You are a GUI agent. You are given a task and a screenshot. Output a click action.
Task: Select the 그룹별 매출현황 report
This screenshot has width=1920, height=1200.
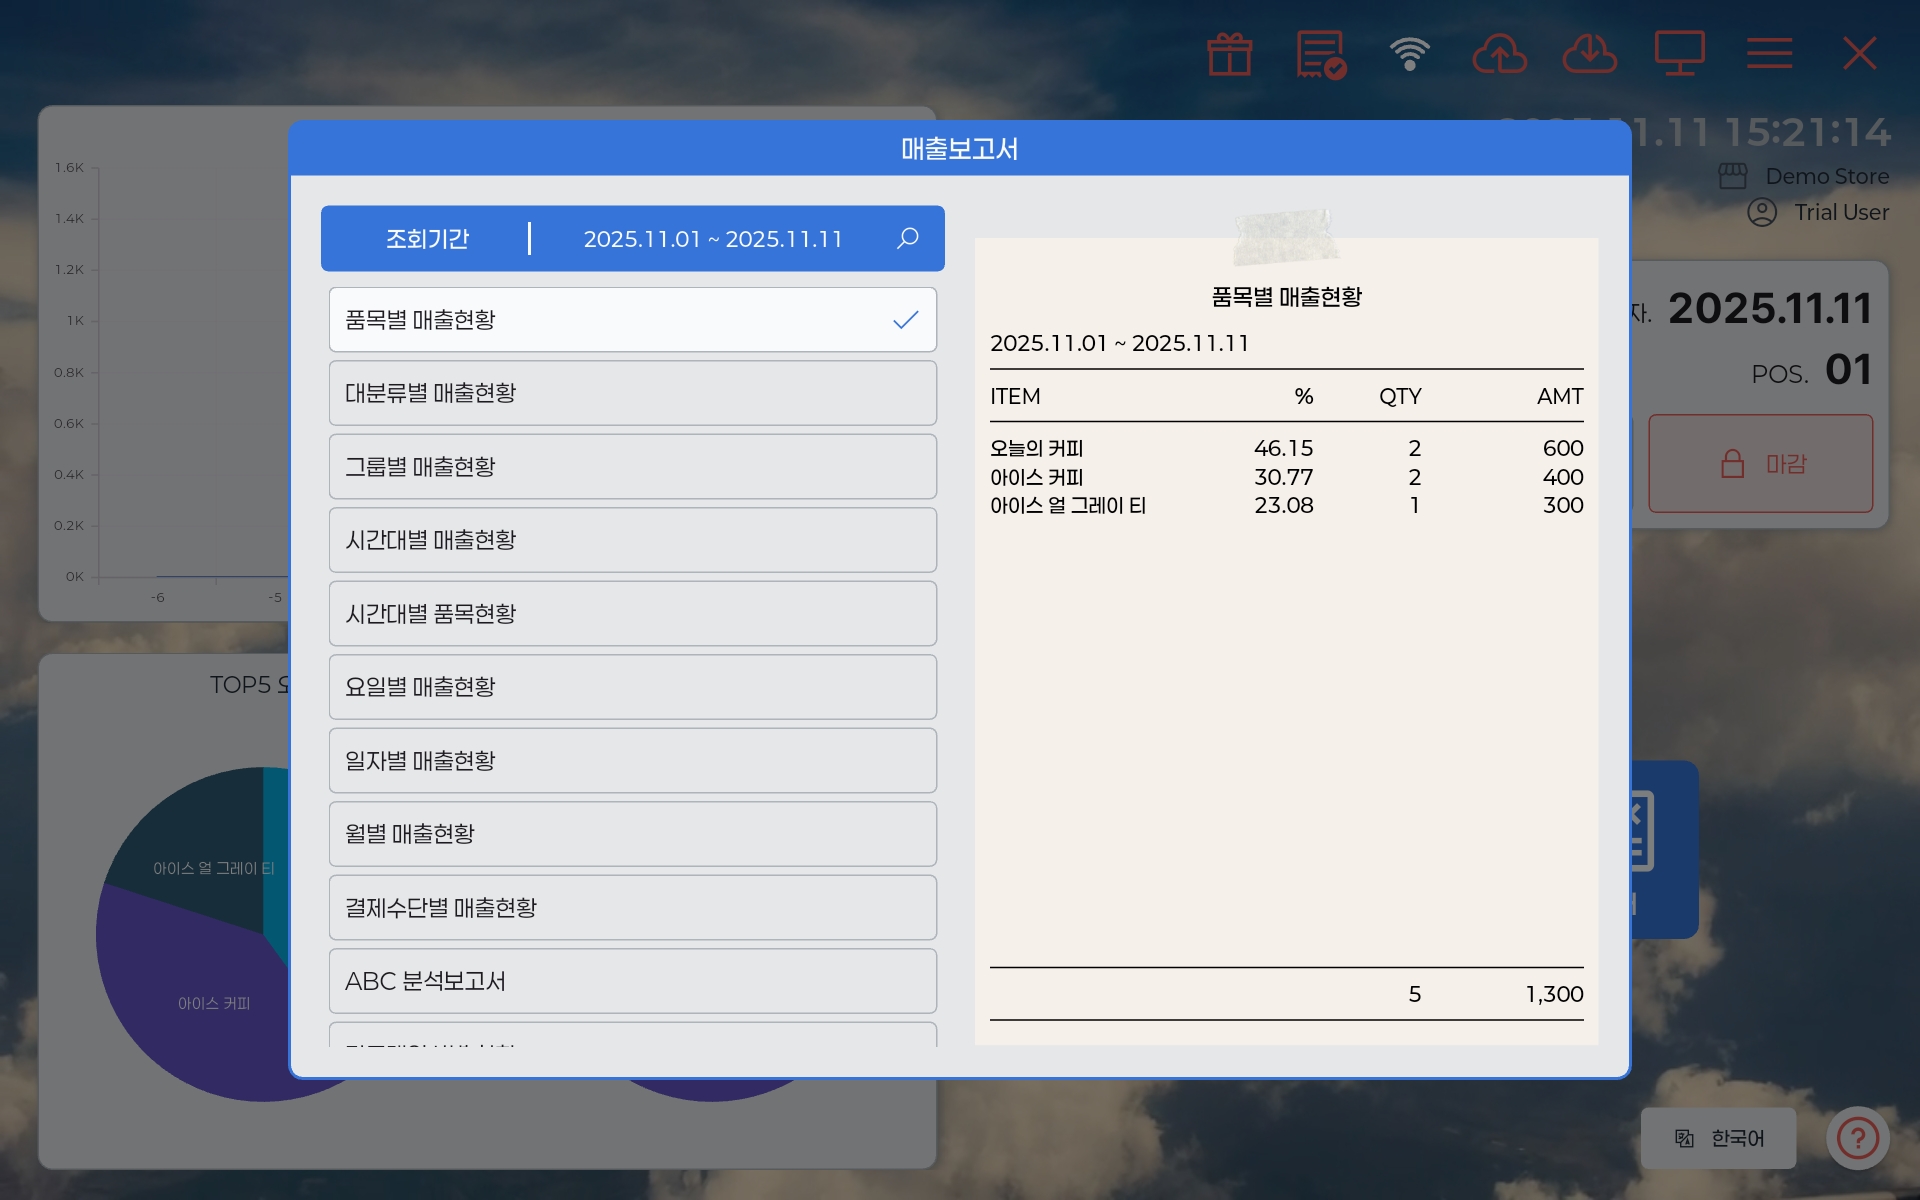[x=632, y=467]
